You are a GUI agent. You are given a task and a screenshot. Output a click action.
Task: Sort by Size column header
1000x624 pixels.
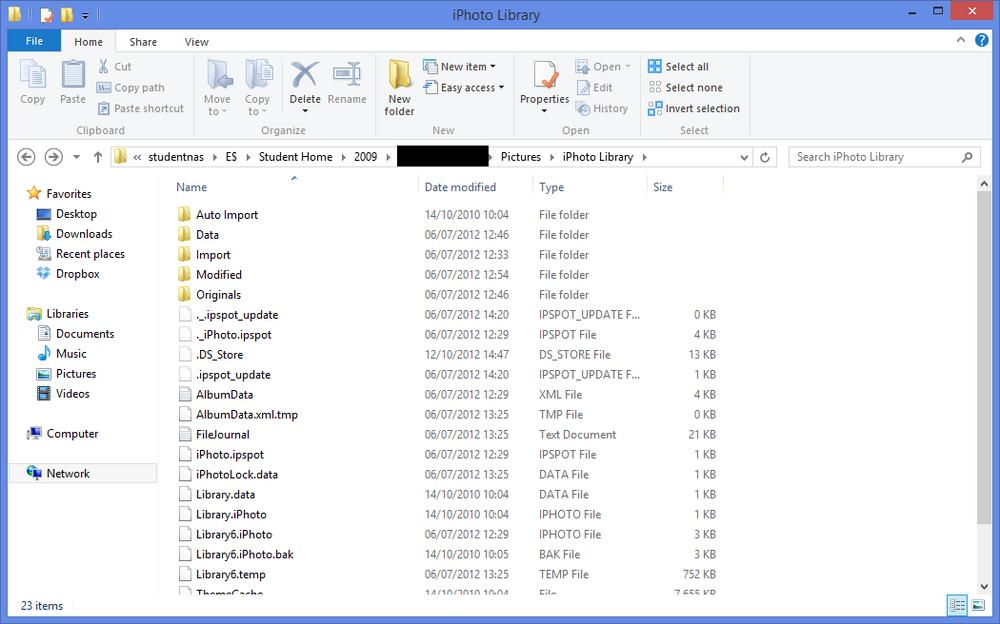pyautogui.click(x=663, y=187)
